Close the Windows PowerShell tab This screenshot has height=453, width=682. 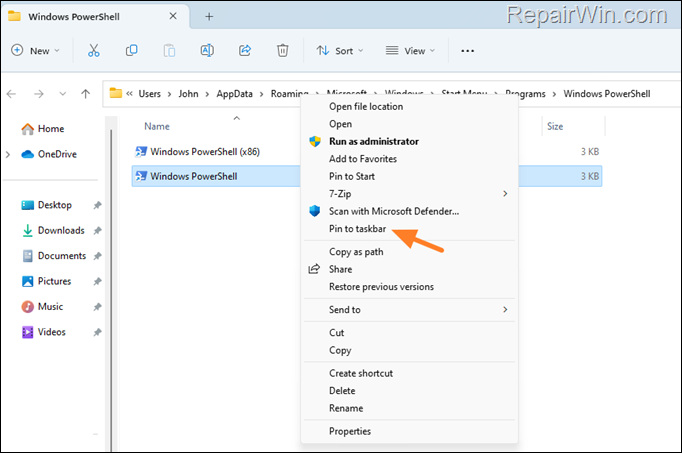[x=173, y=16]
